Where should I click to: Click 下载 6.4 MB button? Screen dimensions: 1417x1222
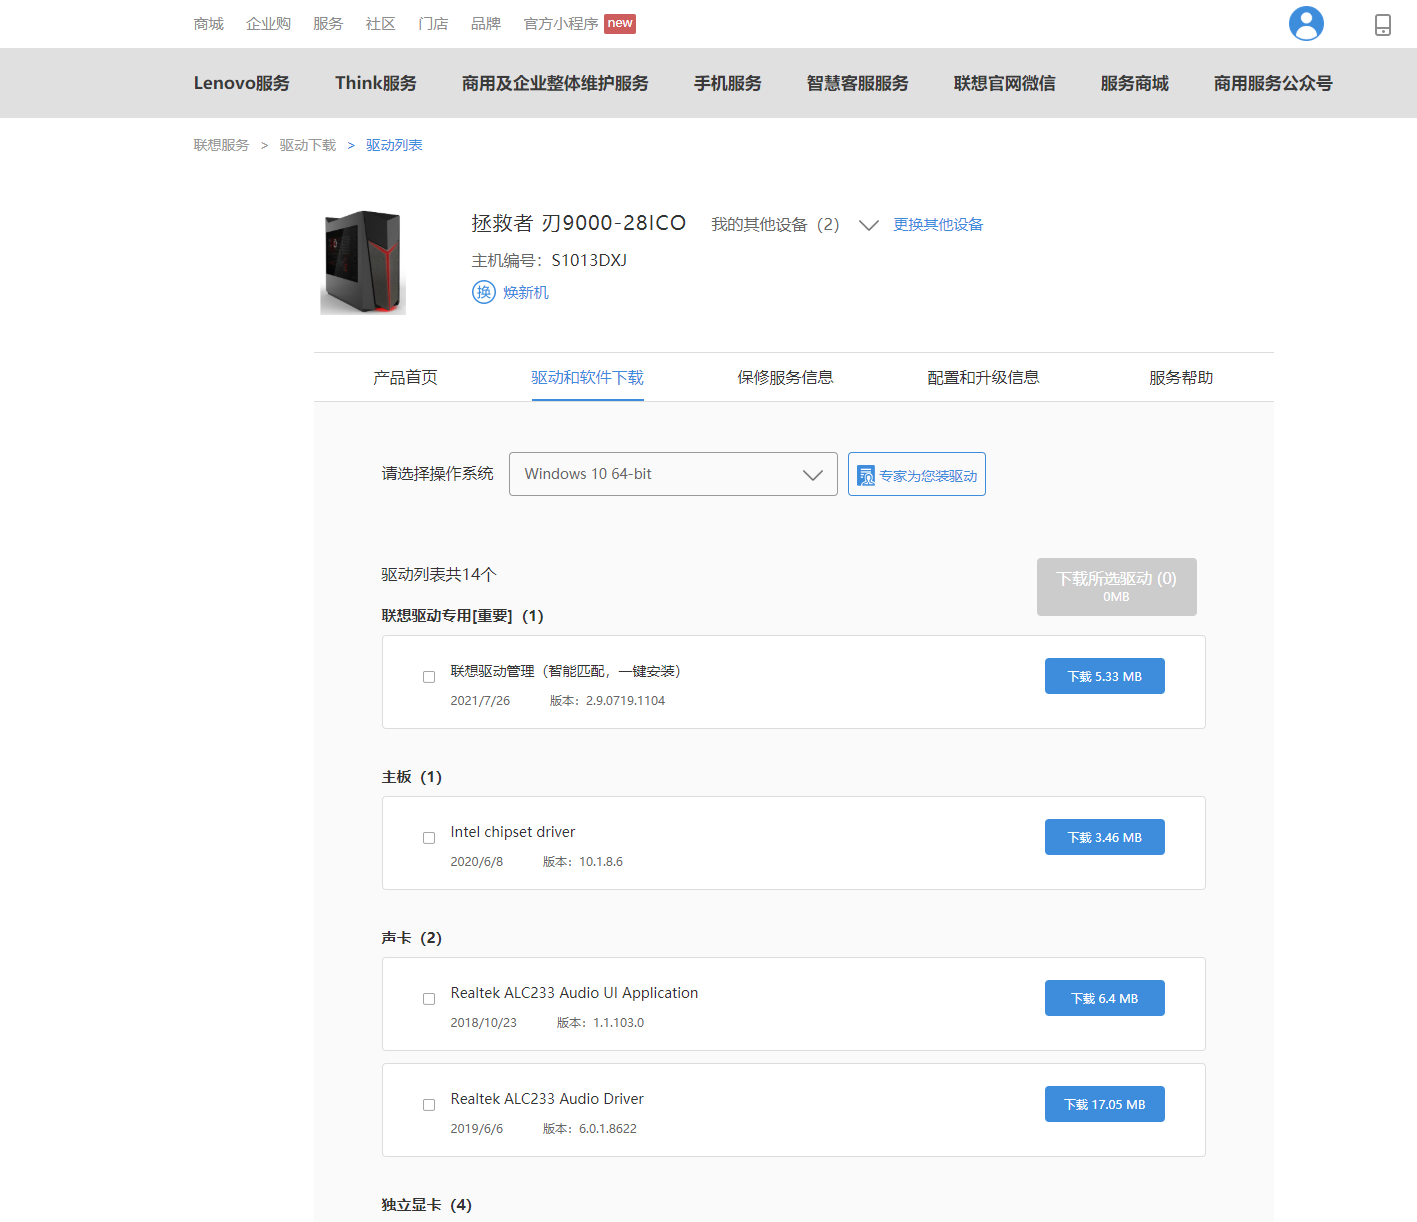[x=1105, y=998]
